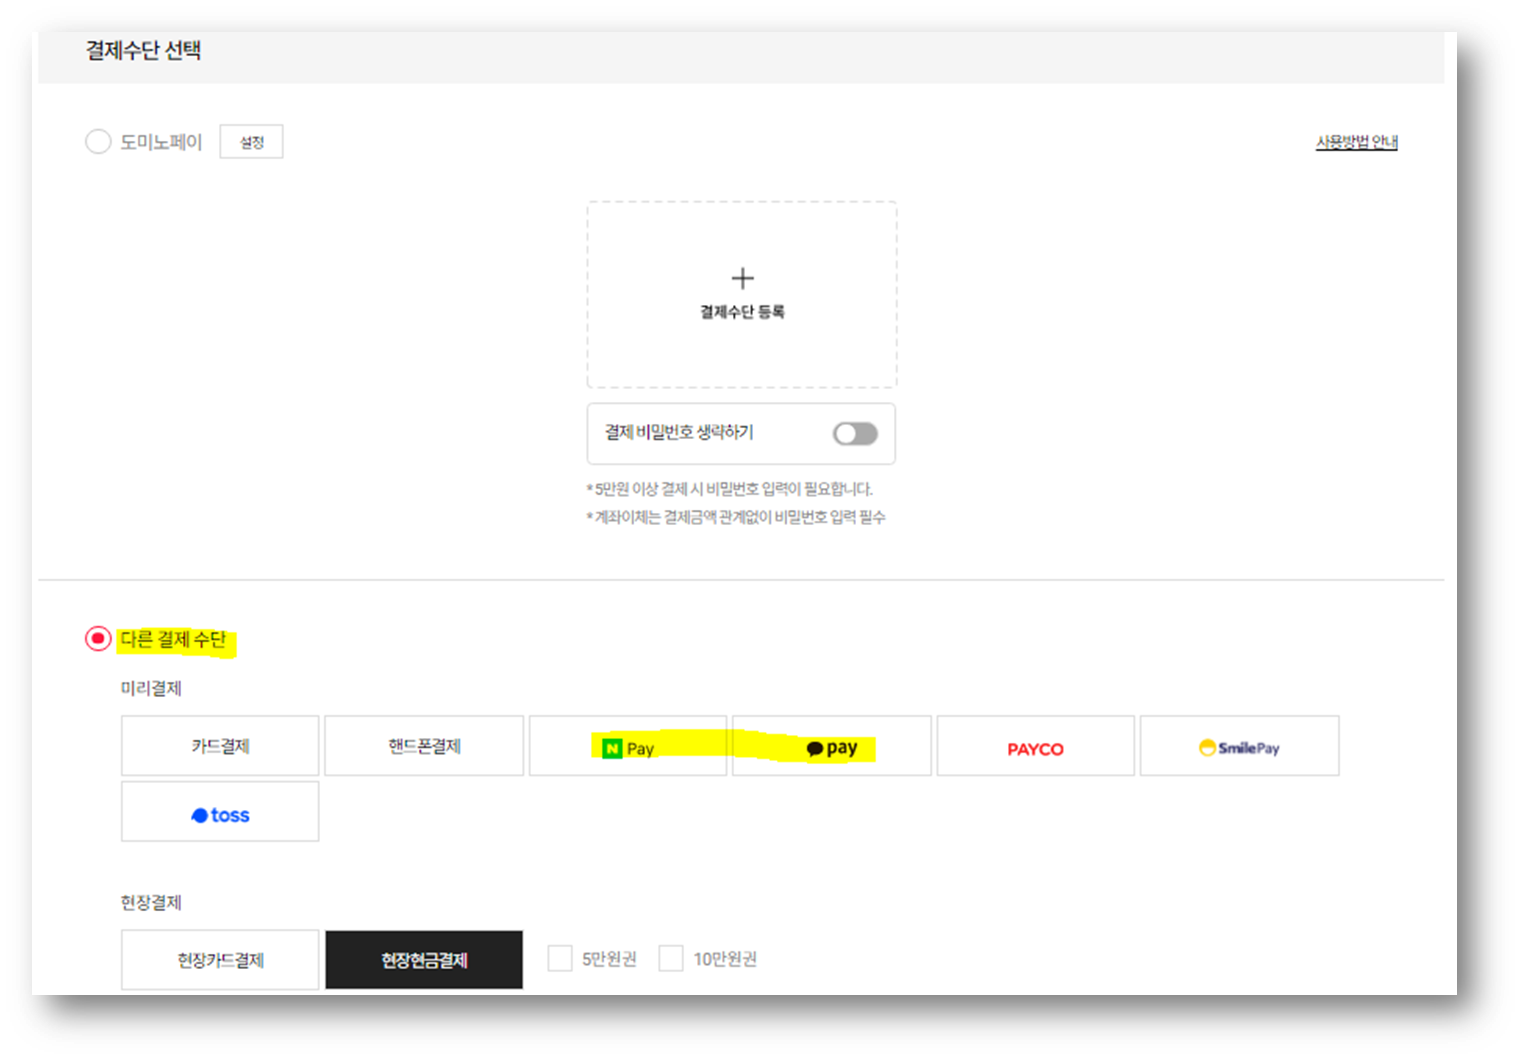
Task: Select Kakao pay payment icon
Action: 832,748
